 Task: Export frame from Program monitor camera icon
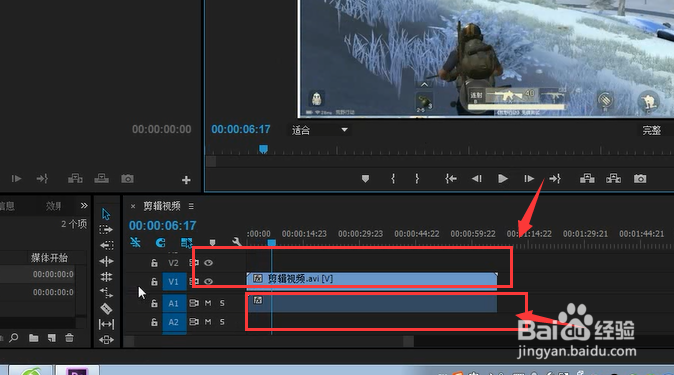pos(640,178)
